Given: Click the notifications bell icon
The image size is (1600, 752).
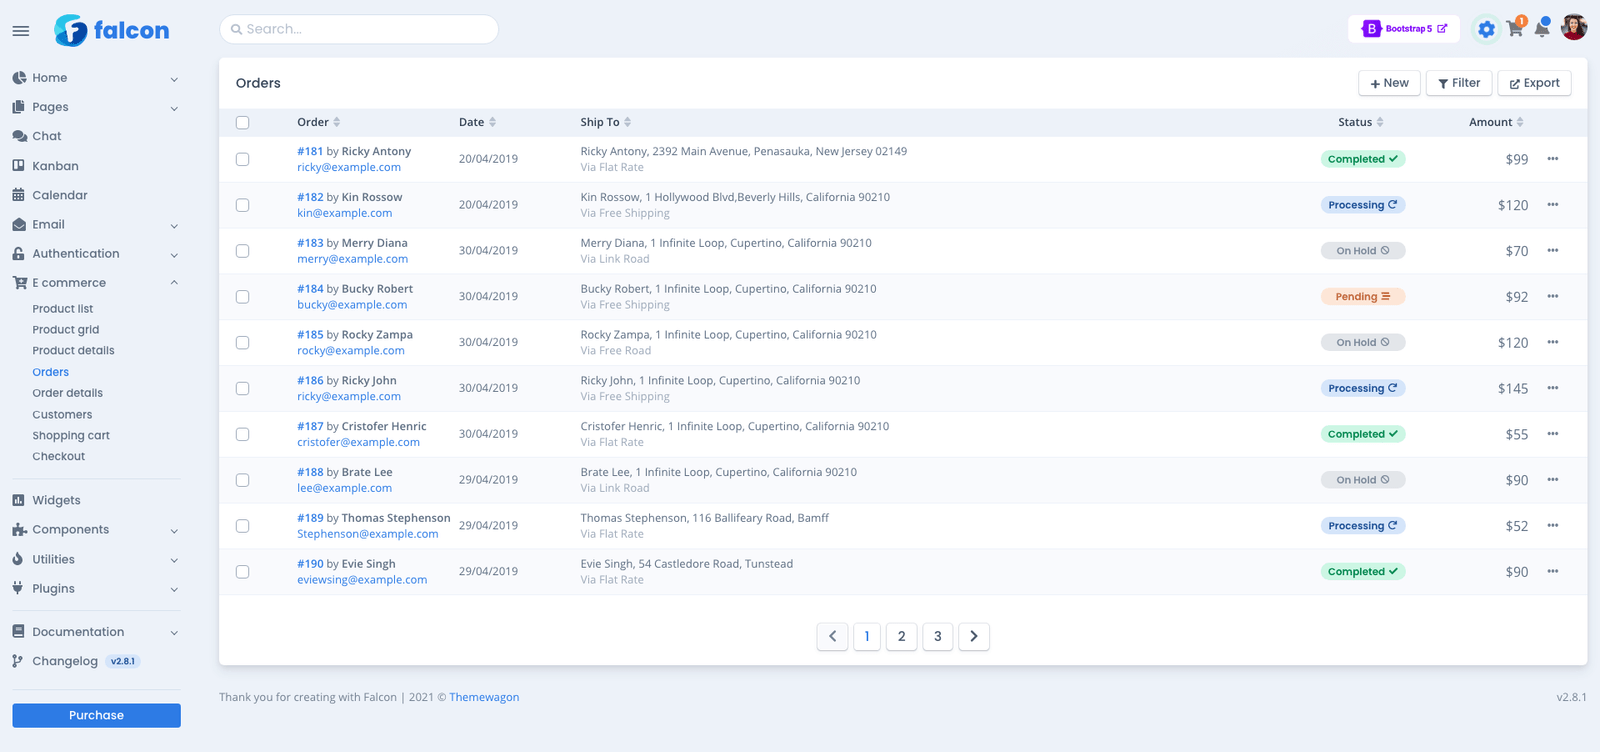Looking at the screenshot, I should [1542, 29].
